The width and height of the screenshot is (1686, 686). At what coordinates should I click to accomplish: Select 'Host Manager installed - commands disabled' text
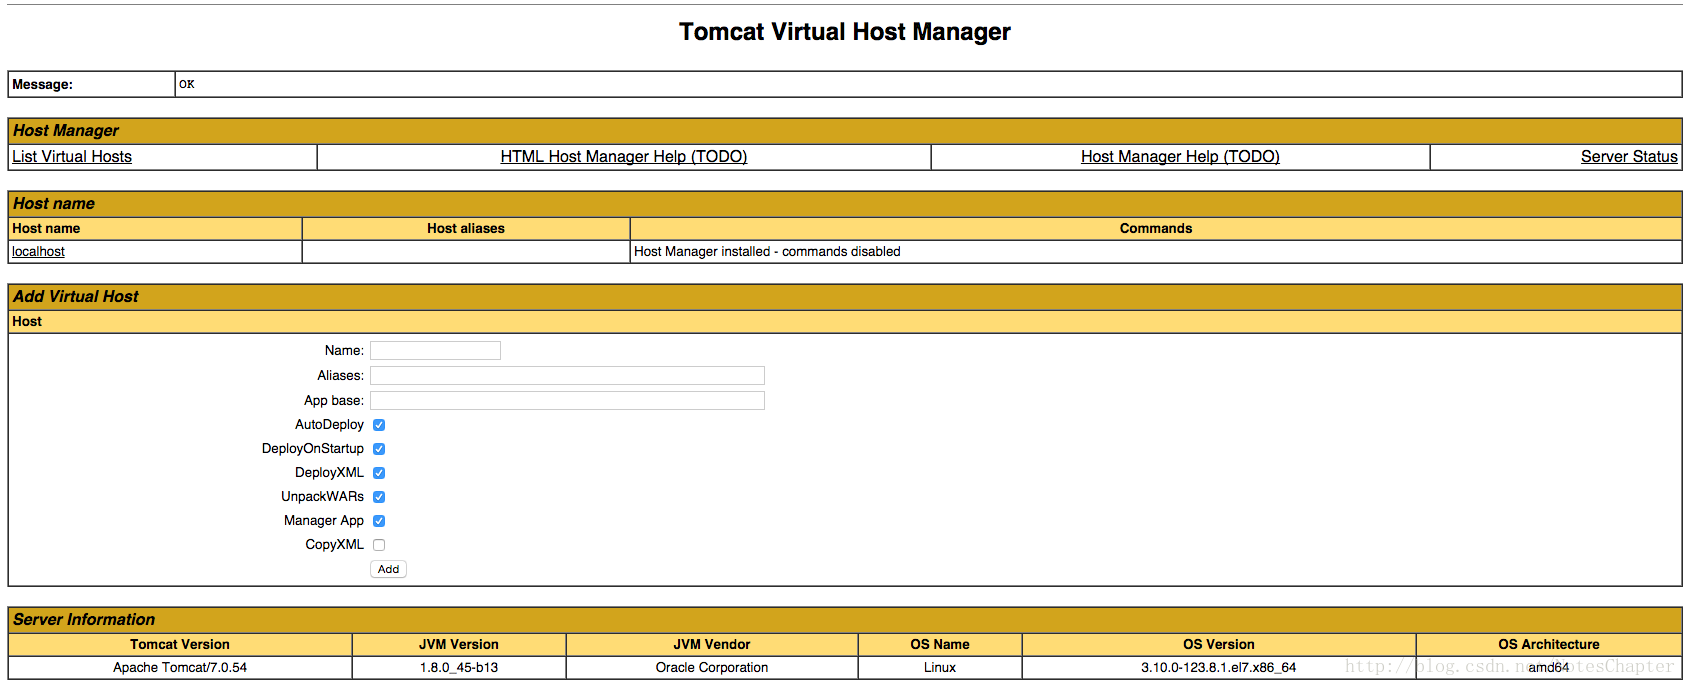[x=767, y=252]
